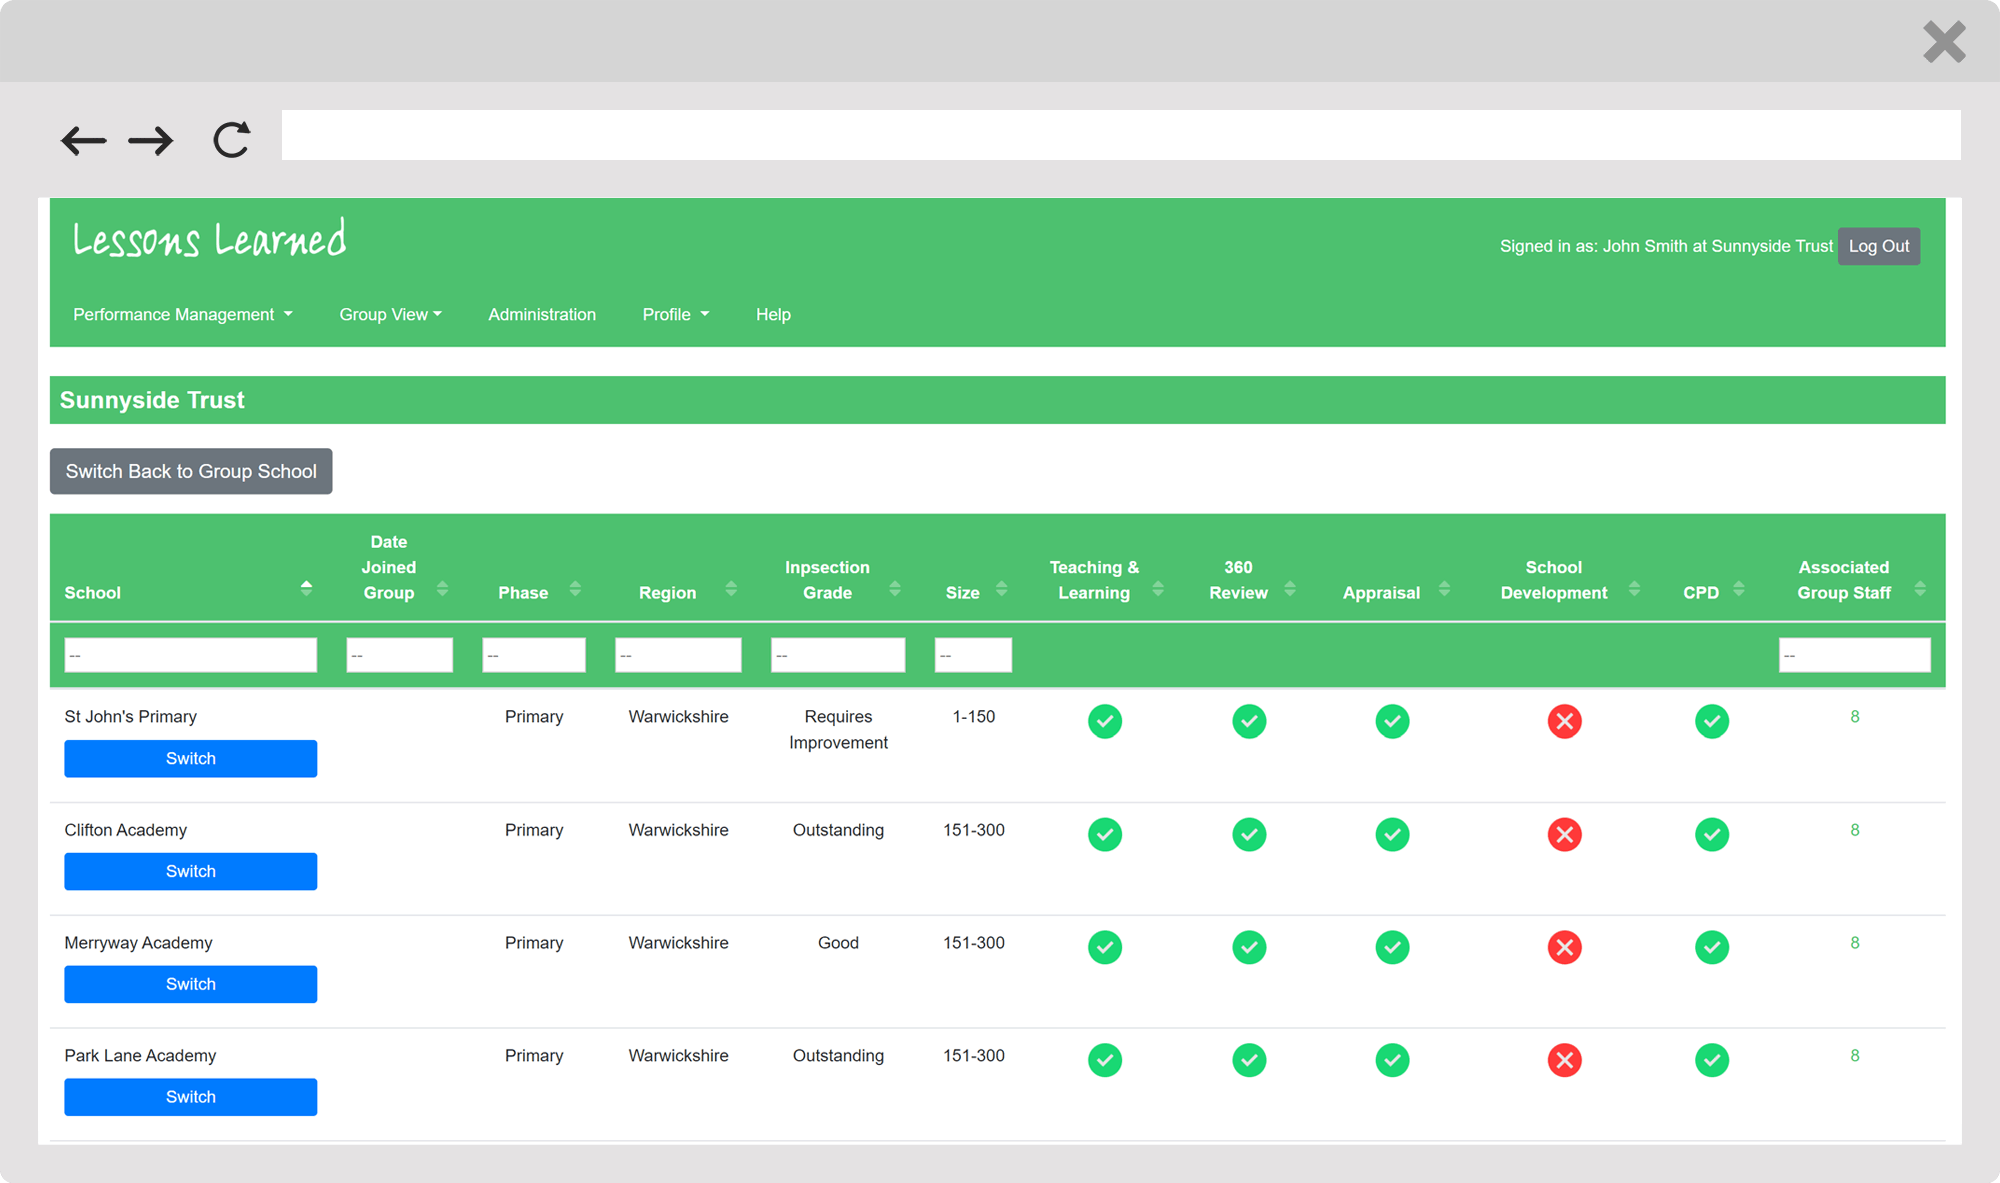Sort by Associated Group Staff column
The height and width of the screenshot is (1183, 2000).
(x=1920, y=588)
